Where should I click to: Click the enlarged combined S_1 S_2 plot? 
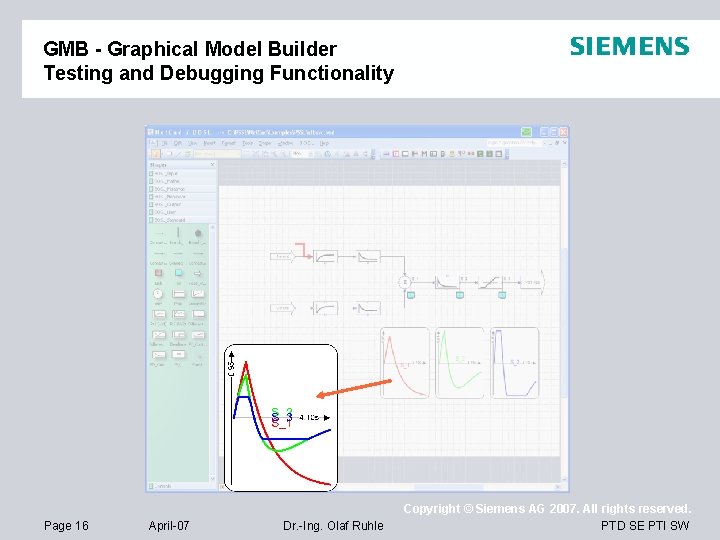coord(281,418)
